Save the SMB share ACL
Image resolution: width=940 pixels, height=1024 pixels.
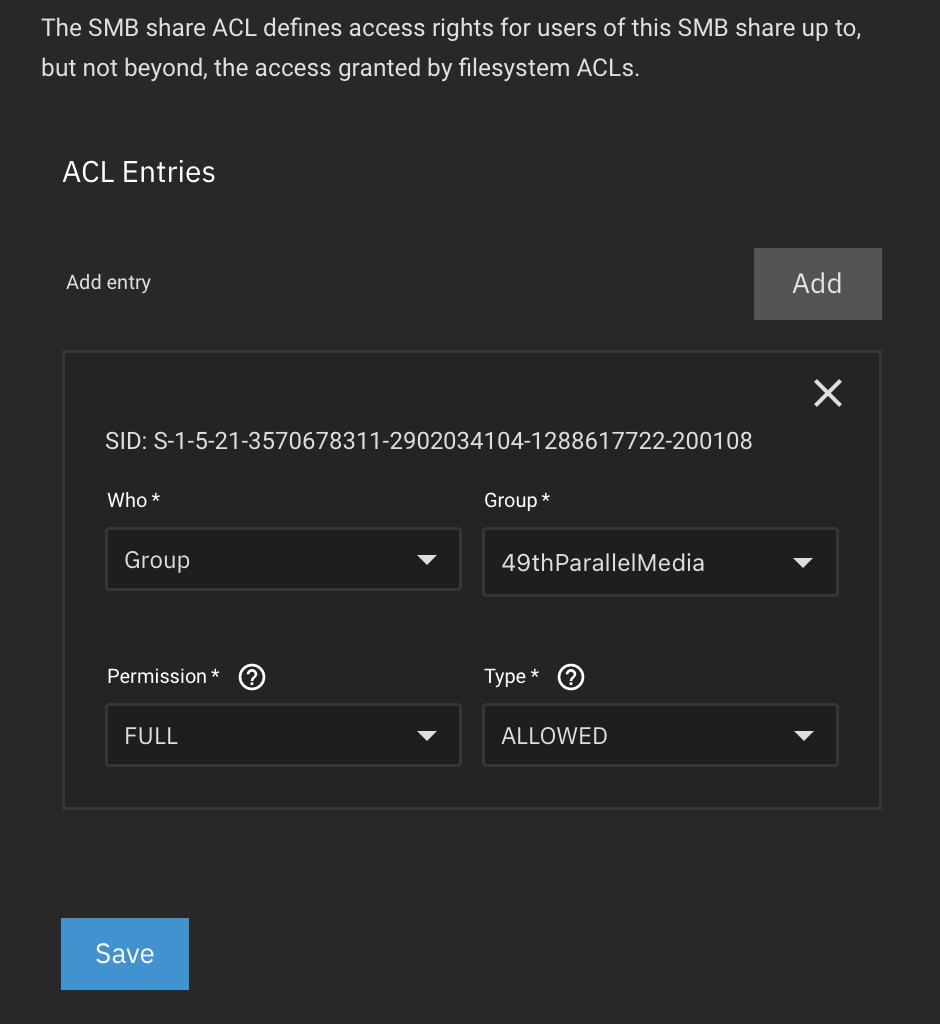pos(125,953)
